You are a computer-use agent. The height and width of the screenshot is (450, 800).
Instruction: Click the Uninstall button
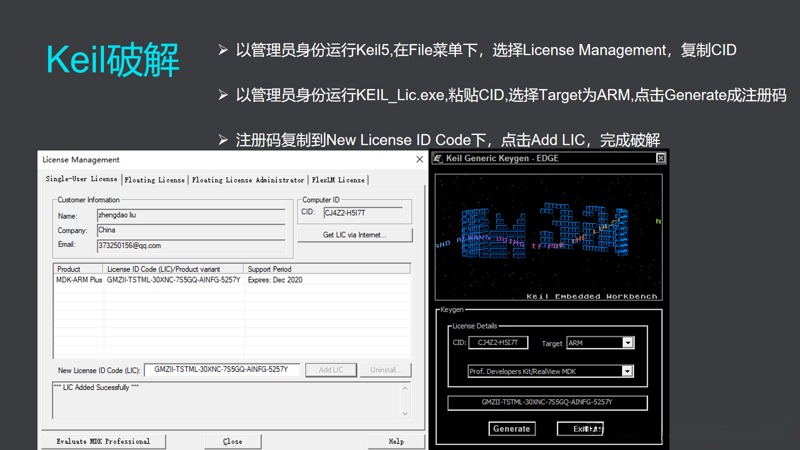[x=385, y=370]
